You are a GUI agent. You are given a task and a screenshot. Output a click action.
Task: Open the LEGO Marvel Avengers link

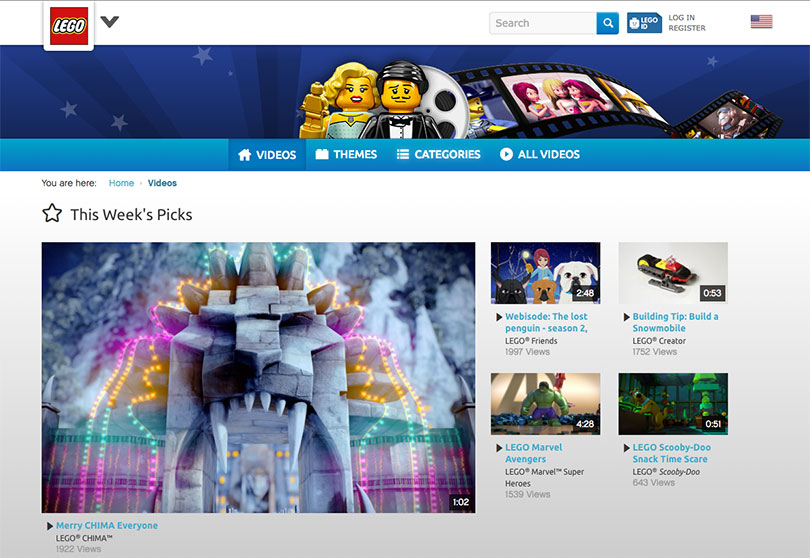[x=534, y=453]
